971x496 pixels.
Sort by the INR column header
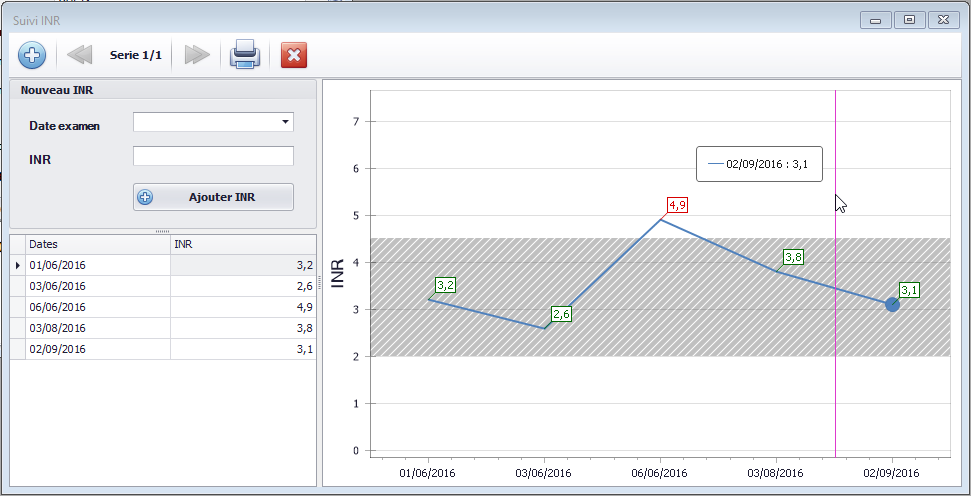tap(242, 243)
